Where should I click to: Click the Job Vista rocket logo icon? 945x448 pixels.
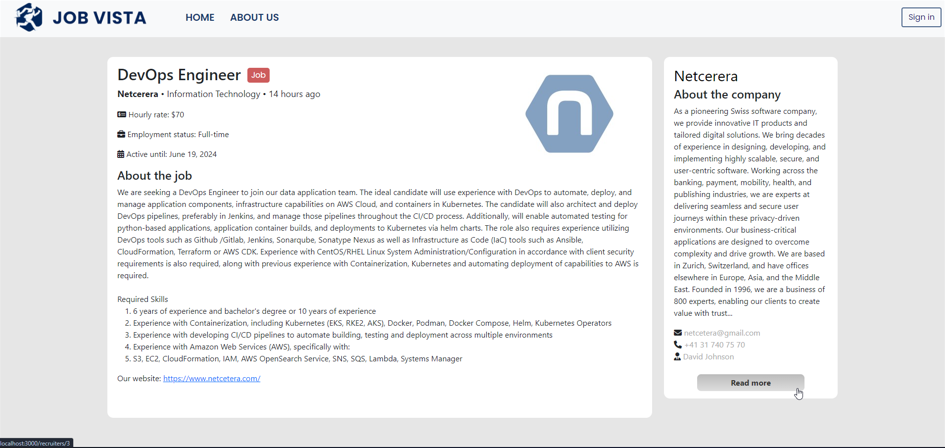(29, 17)
